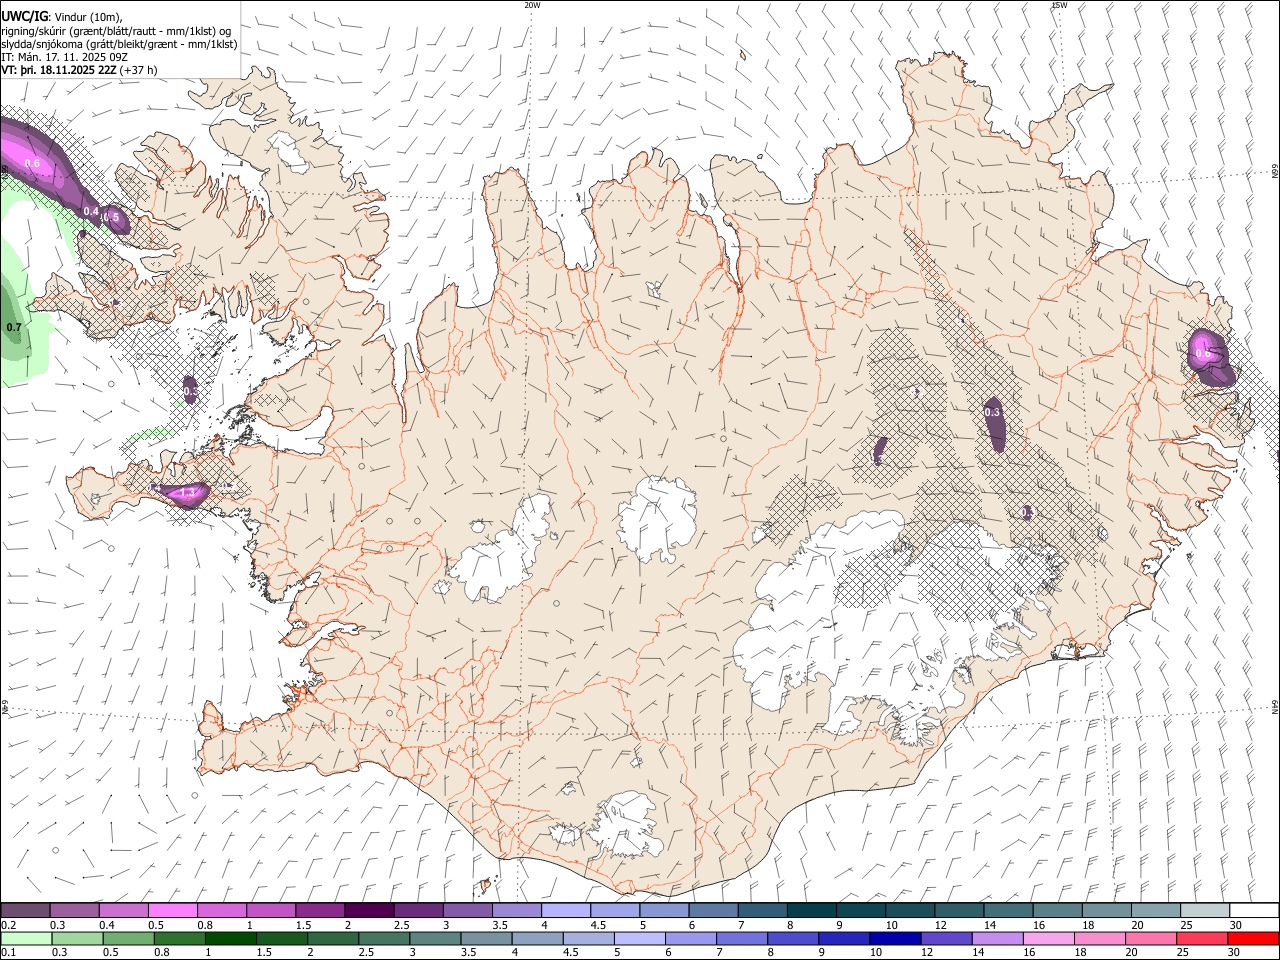Select pale green bottom-row swatch labeled 0.1
This screenshot has width=1280, height=960.
tap(27, 938)
